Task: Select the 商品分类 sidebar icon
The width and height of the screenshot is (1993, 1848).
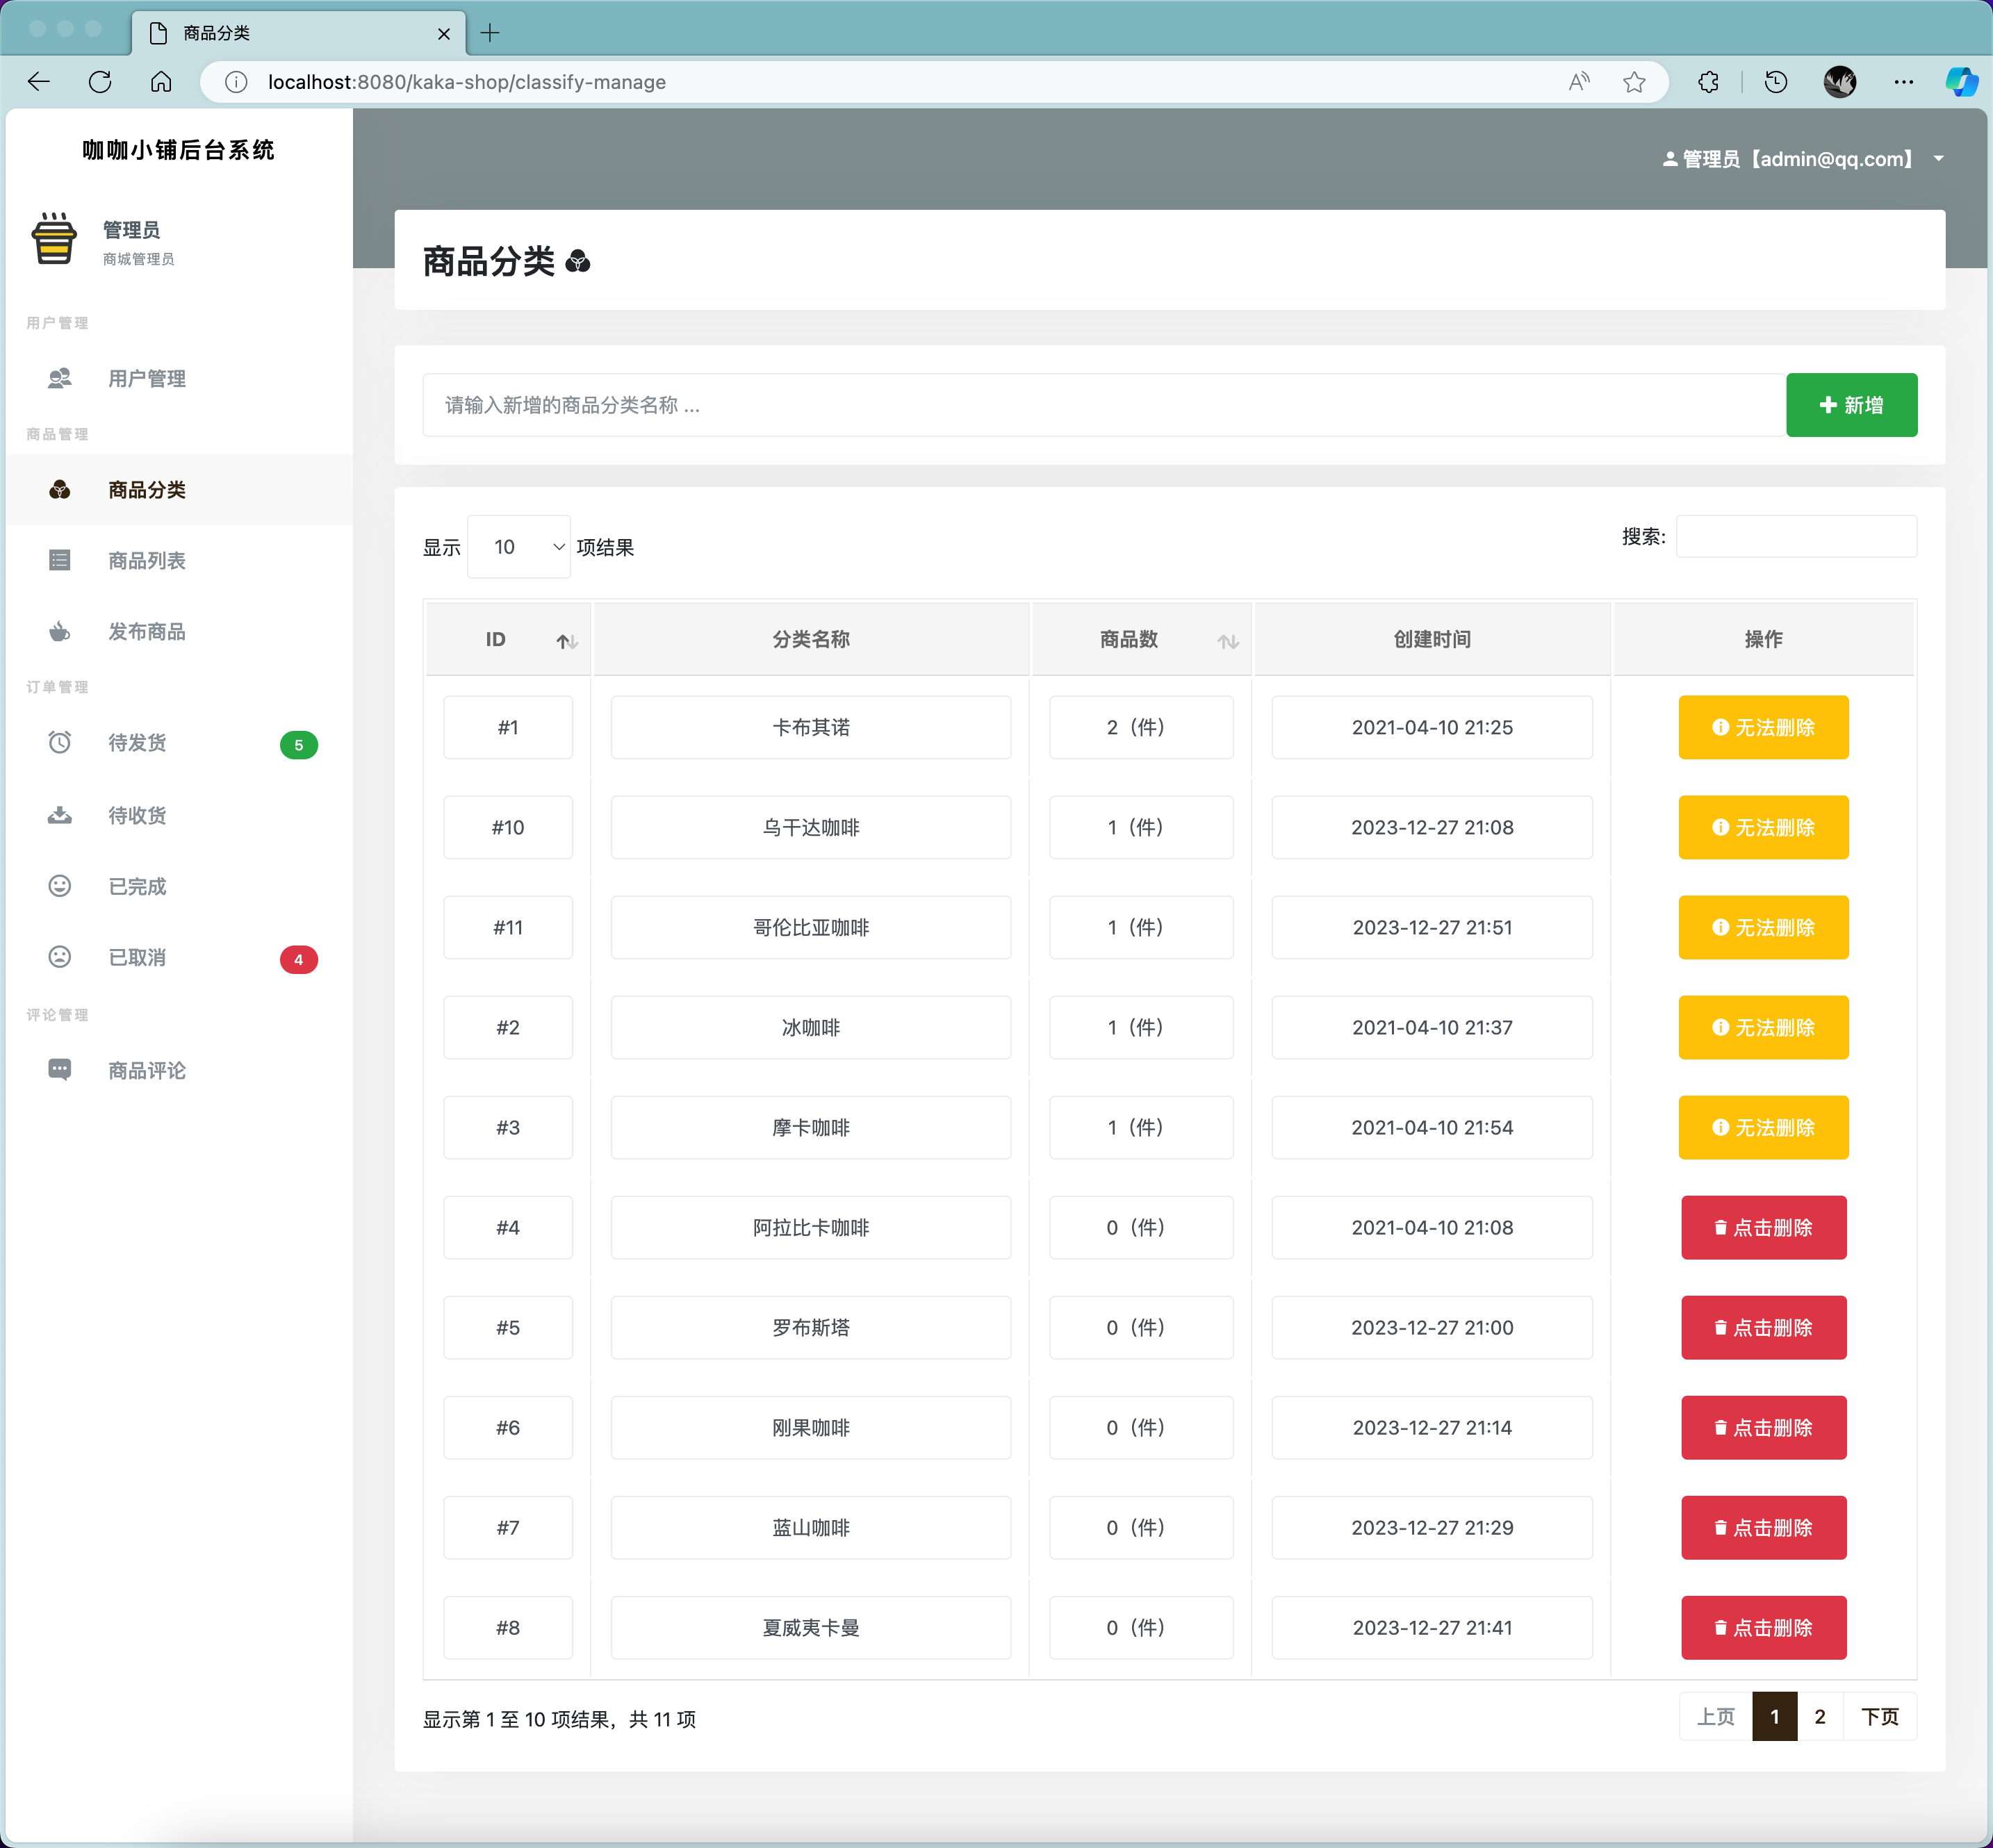Action: click(x=59, y=490)
